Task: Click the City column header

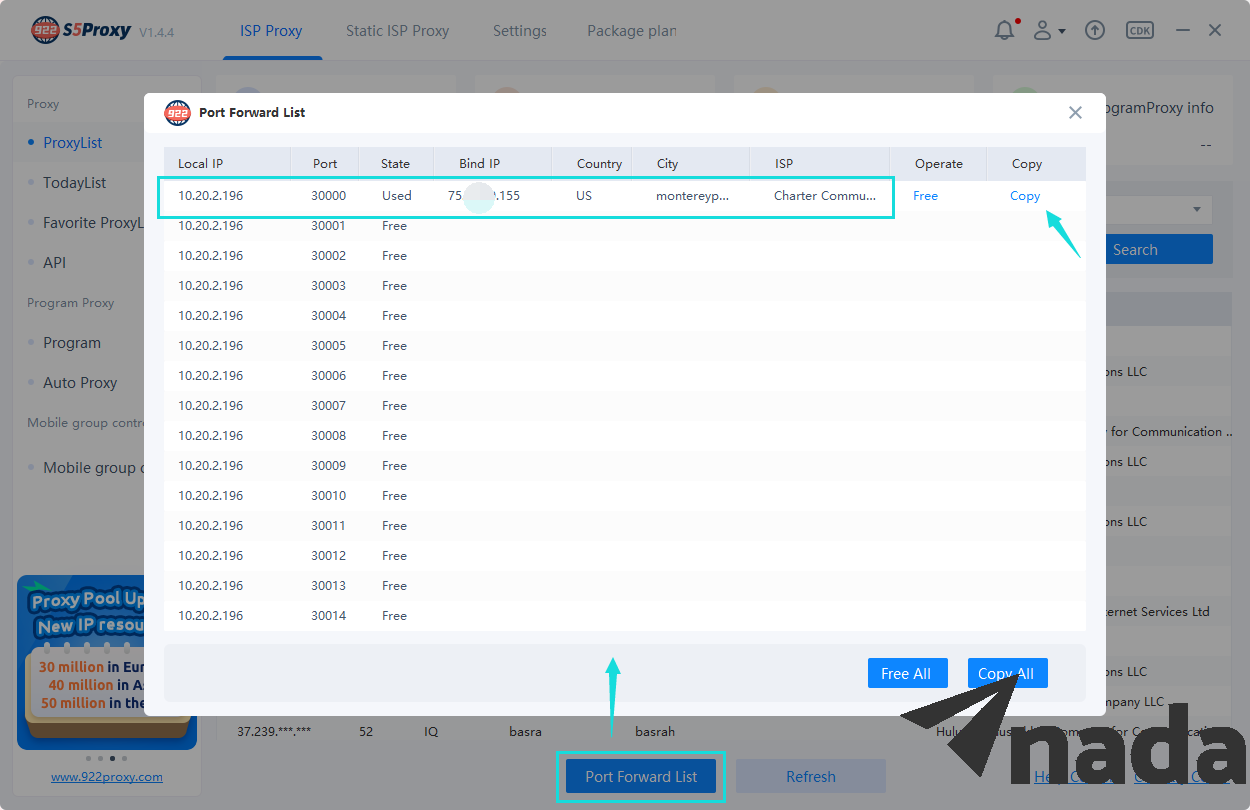Action: click(690, 164)
